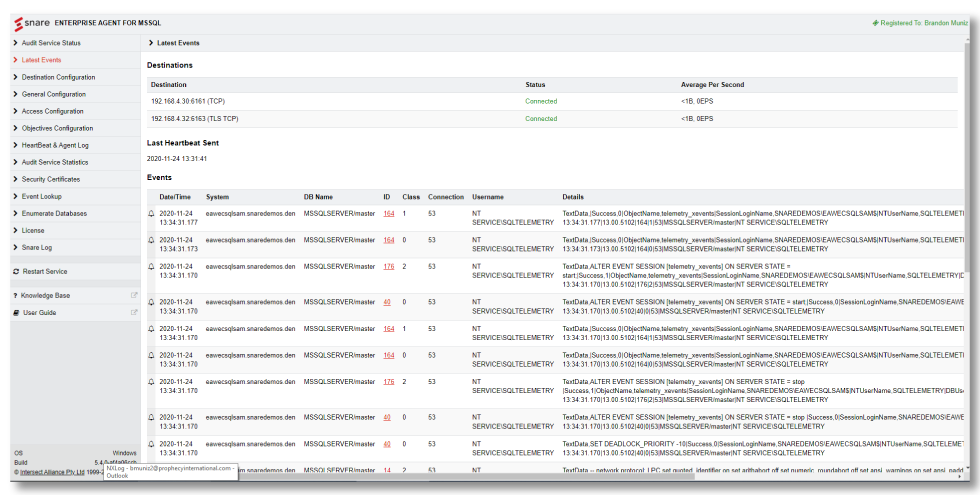Open Audit Service Statistics page
The image size is (980, 495).
coord(55,162)
